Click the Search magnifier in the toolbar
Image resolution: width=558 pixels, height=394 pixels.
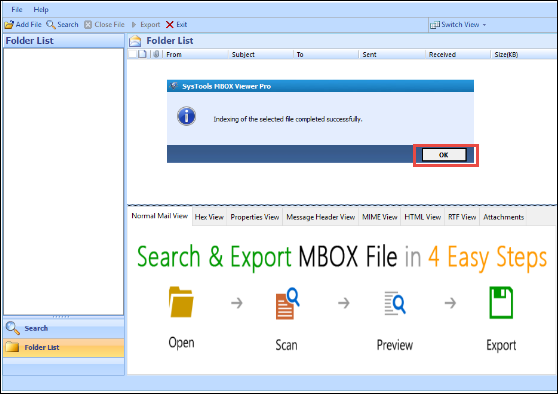(x=51, y=25)
